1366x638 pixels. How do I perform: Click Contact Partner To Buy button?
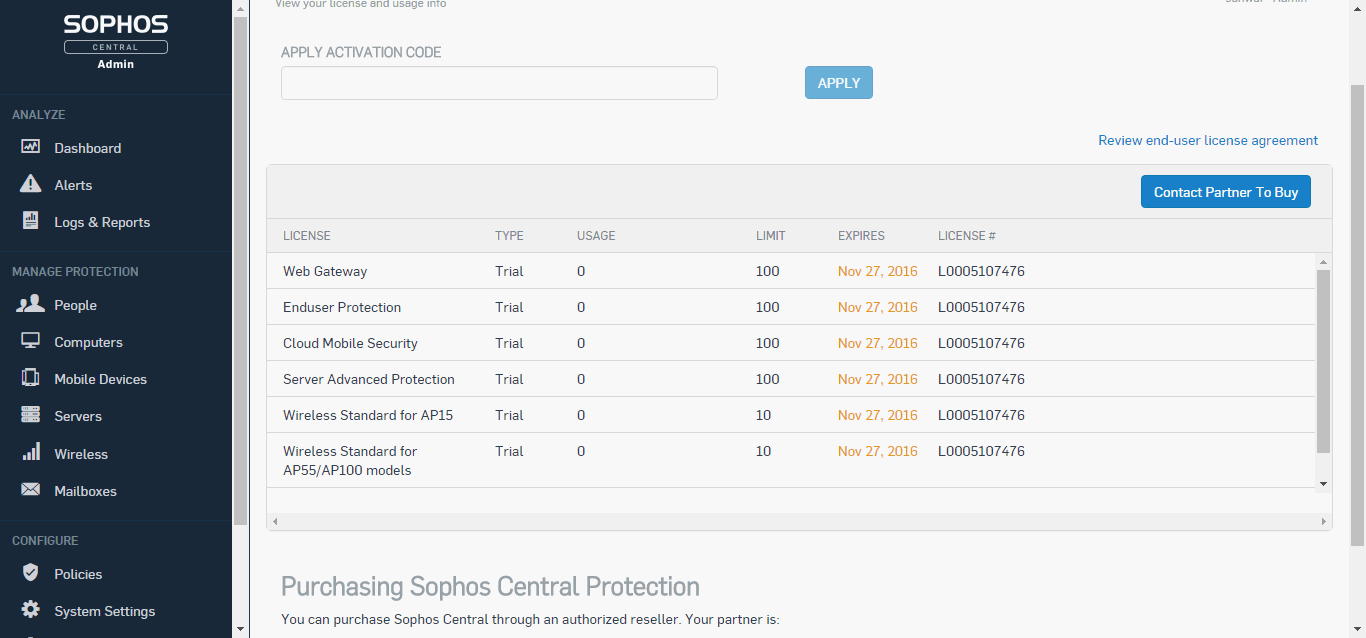click(1226, 192)
